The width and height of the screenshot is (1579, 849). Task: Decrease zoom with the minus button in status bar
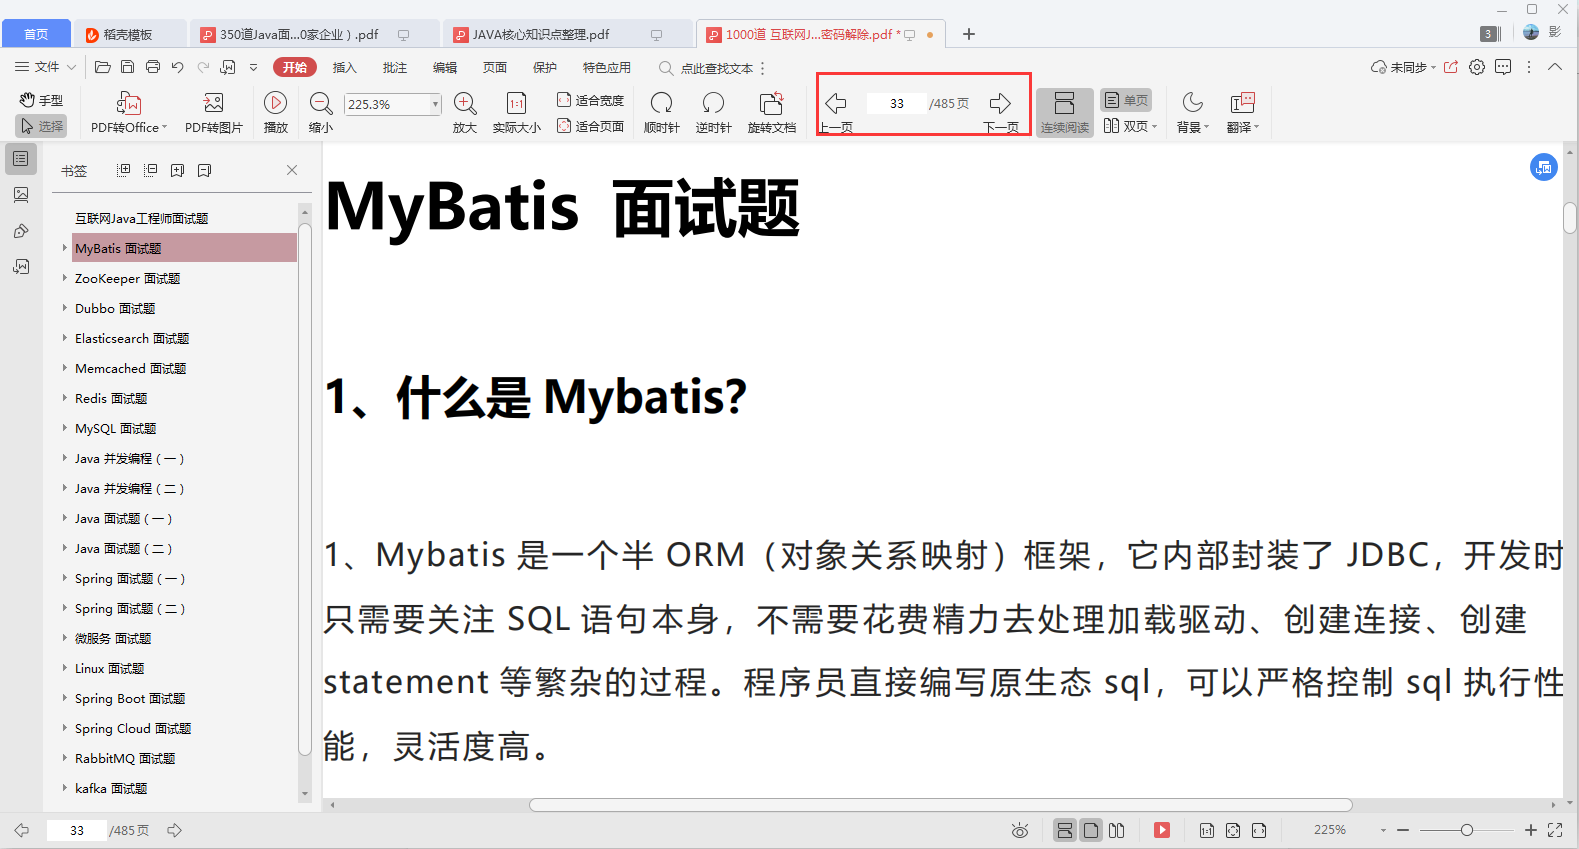pyautogui.click(x=1403, y=830)
